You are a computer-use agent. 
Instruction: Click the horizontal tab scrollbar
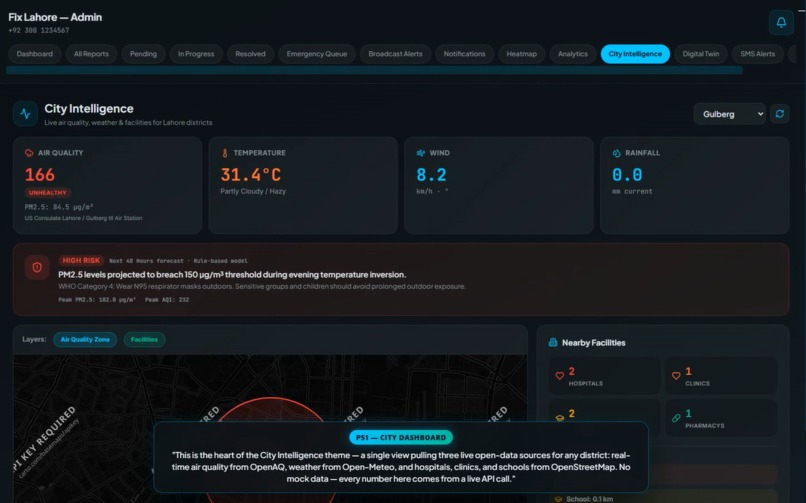pos(374,70)
